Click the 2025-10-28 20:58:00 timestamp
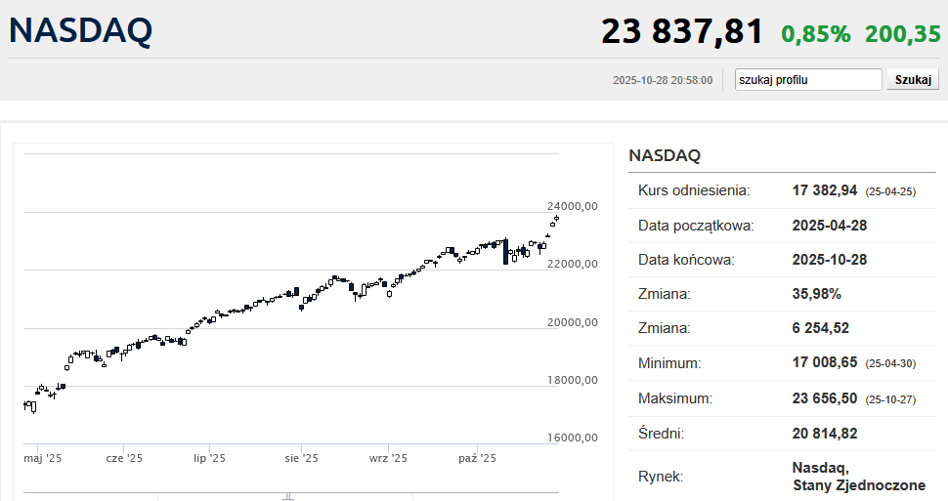 (663, 80)
